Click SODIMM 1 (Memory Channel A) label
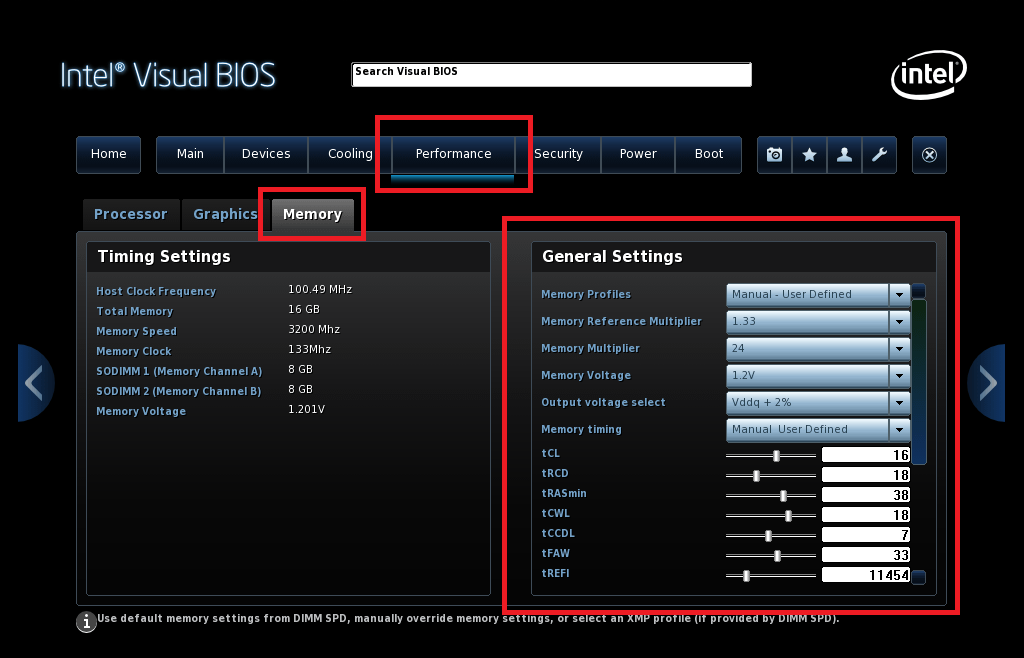The width and height of the screenshot is (1024, 658). point(179,371)
